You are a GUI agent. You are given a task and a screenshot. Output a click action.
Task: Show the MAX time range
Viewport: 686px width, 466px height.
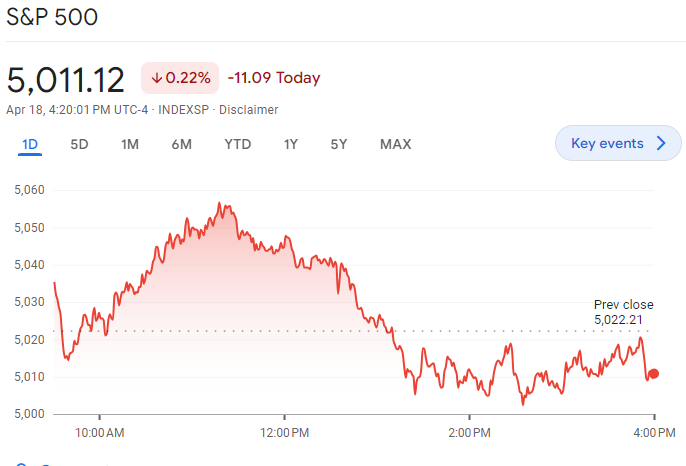click(395, 144)
